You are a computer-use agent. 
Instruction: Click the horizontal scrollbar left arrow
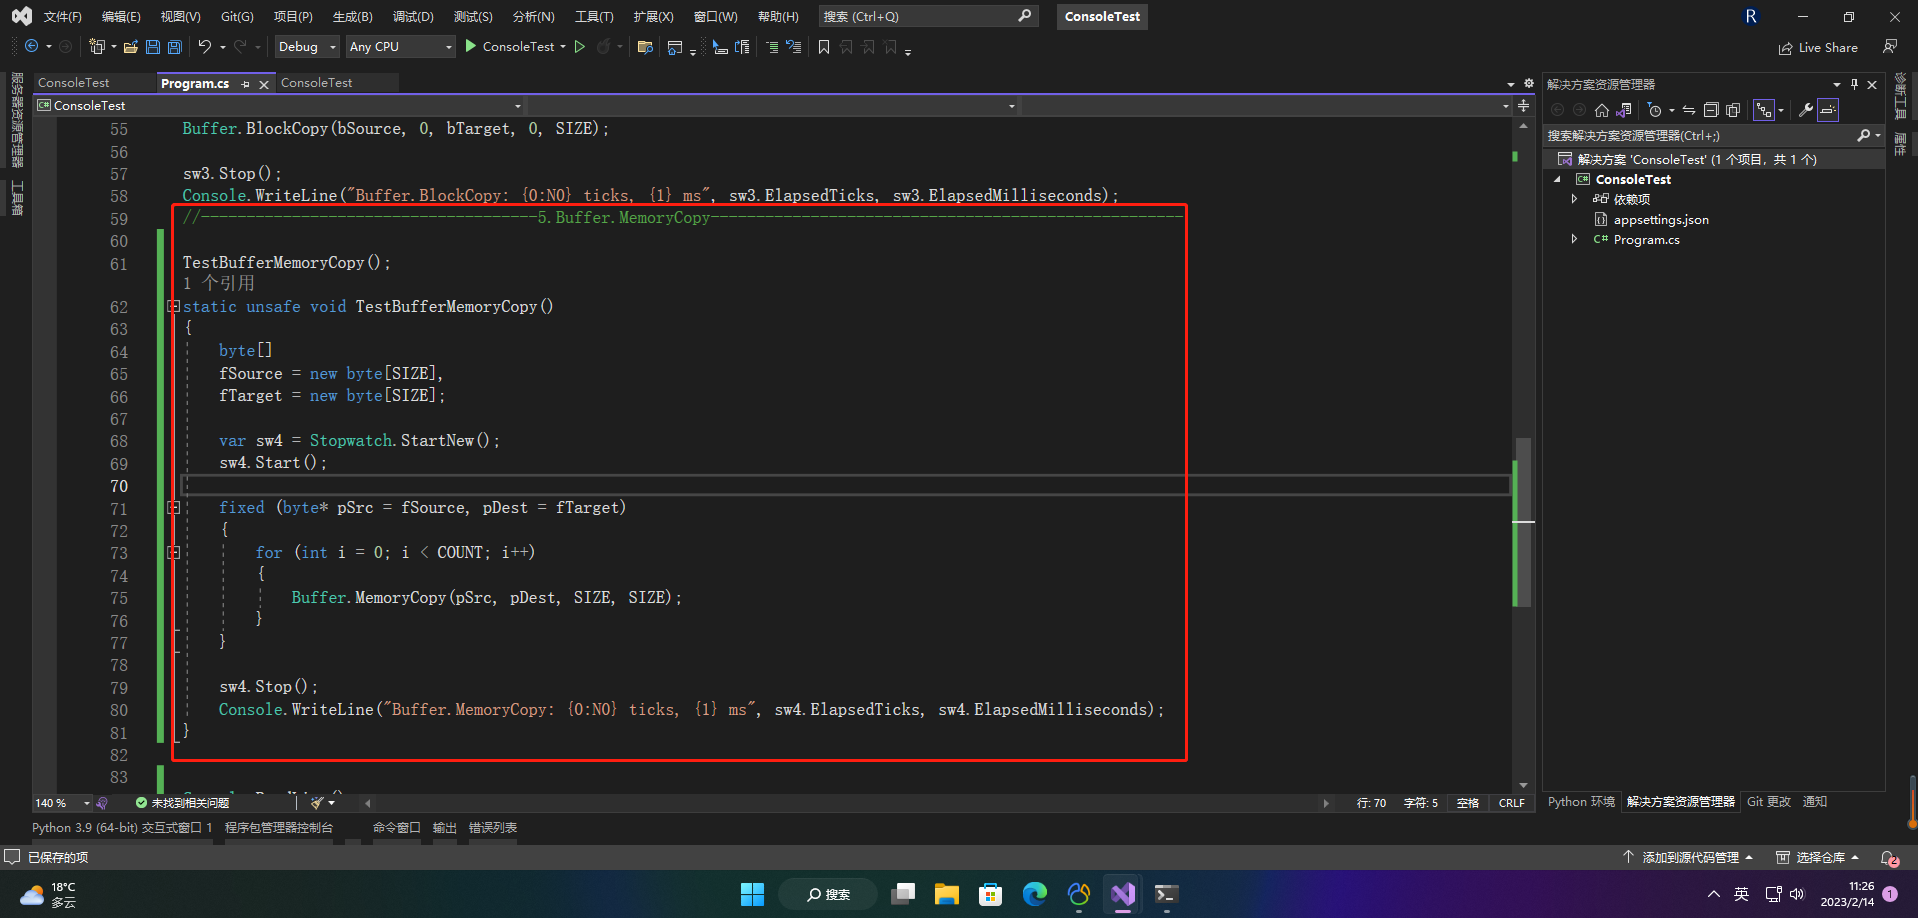pos(368,802)
